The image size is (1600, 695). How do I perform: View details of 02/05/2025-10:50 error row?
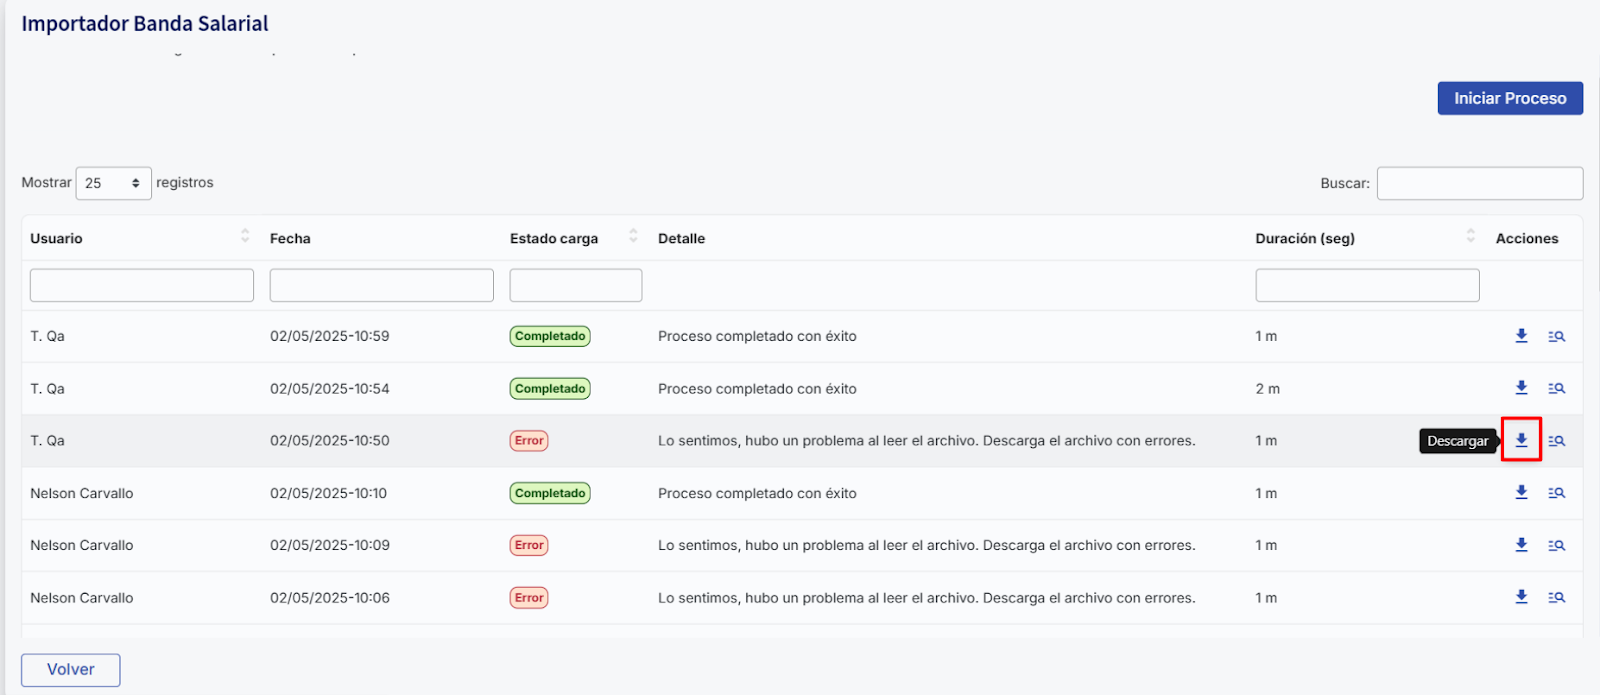point(1556,440)
